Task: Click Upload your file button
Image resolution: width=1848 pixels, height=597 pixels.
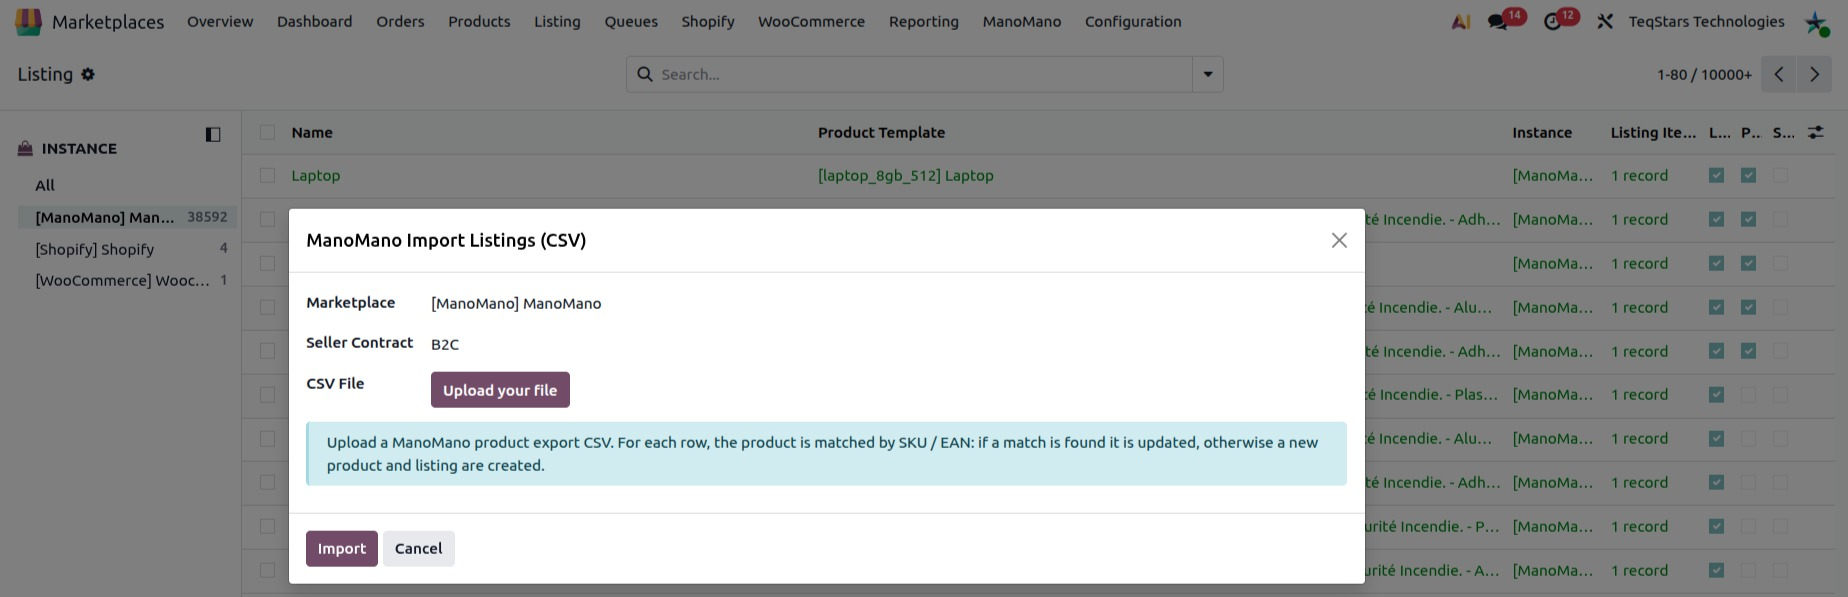Action: (500, 390)
